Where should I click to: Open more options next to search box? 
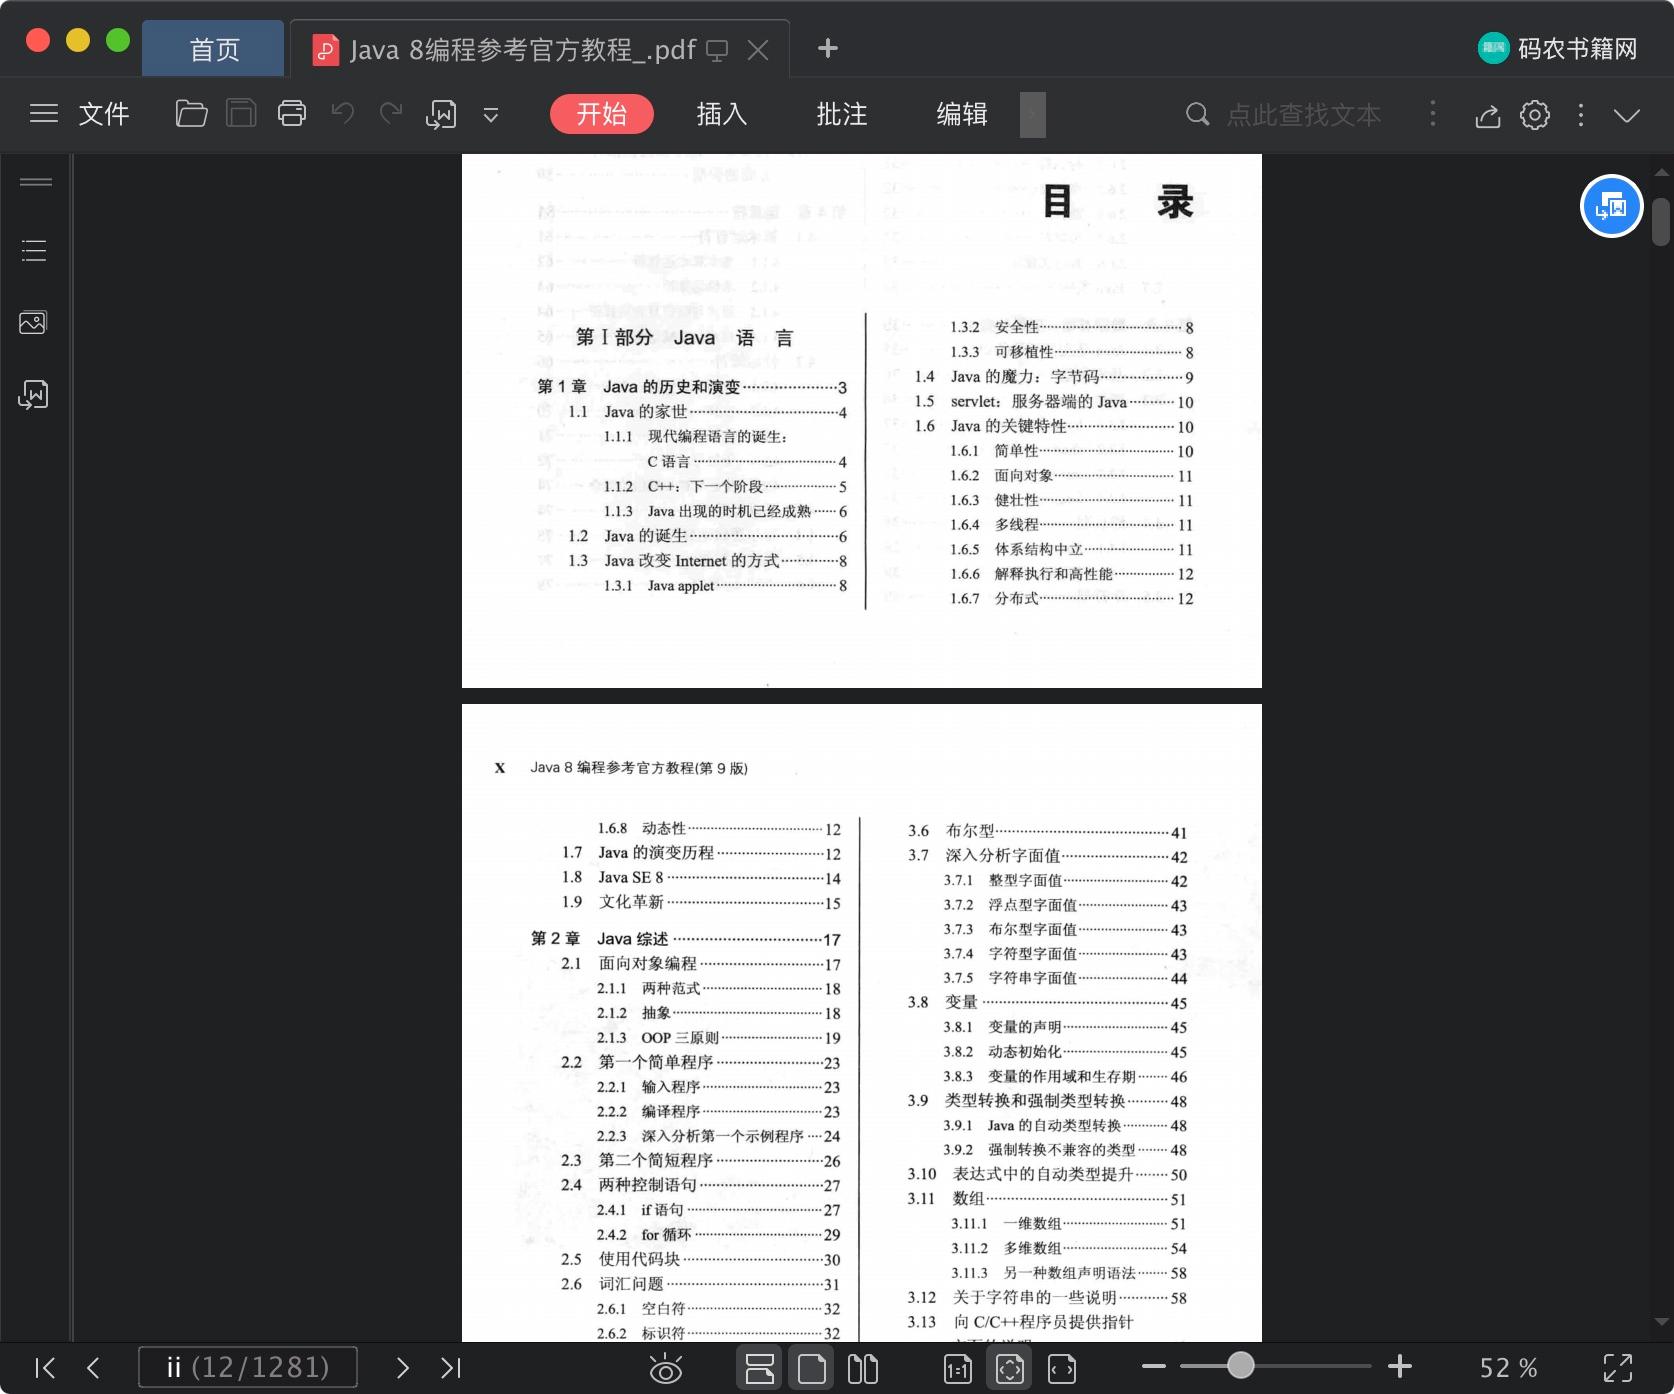[x=1433, y=114]
